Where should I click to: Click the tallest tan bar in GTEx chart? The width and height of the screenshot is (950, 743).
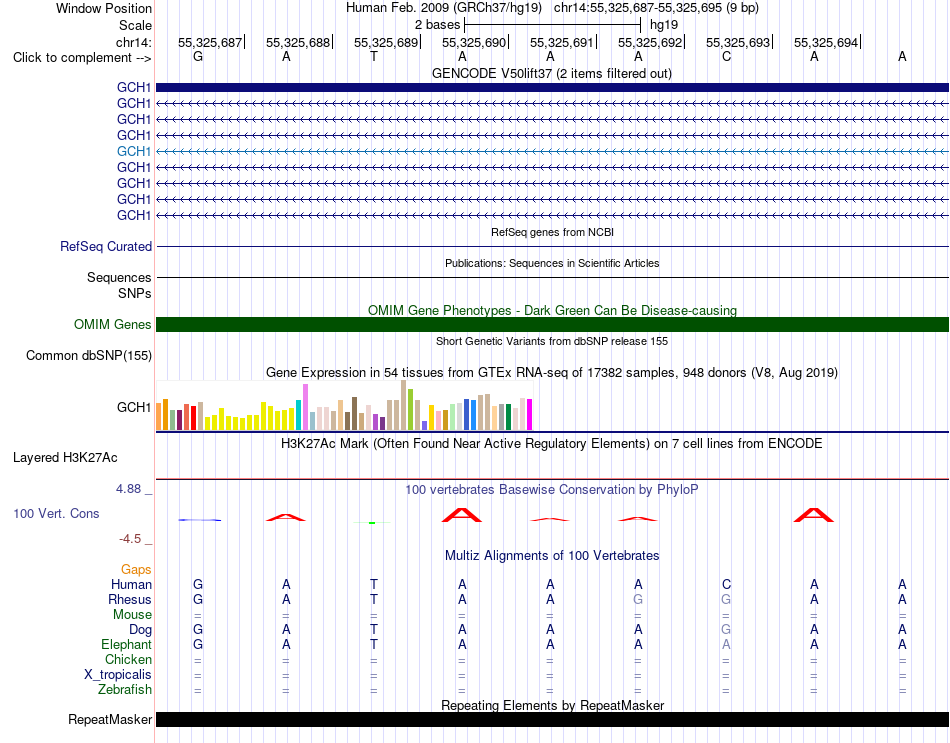404,405
